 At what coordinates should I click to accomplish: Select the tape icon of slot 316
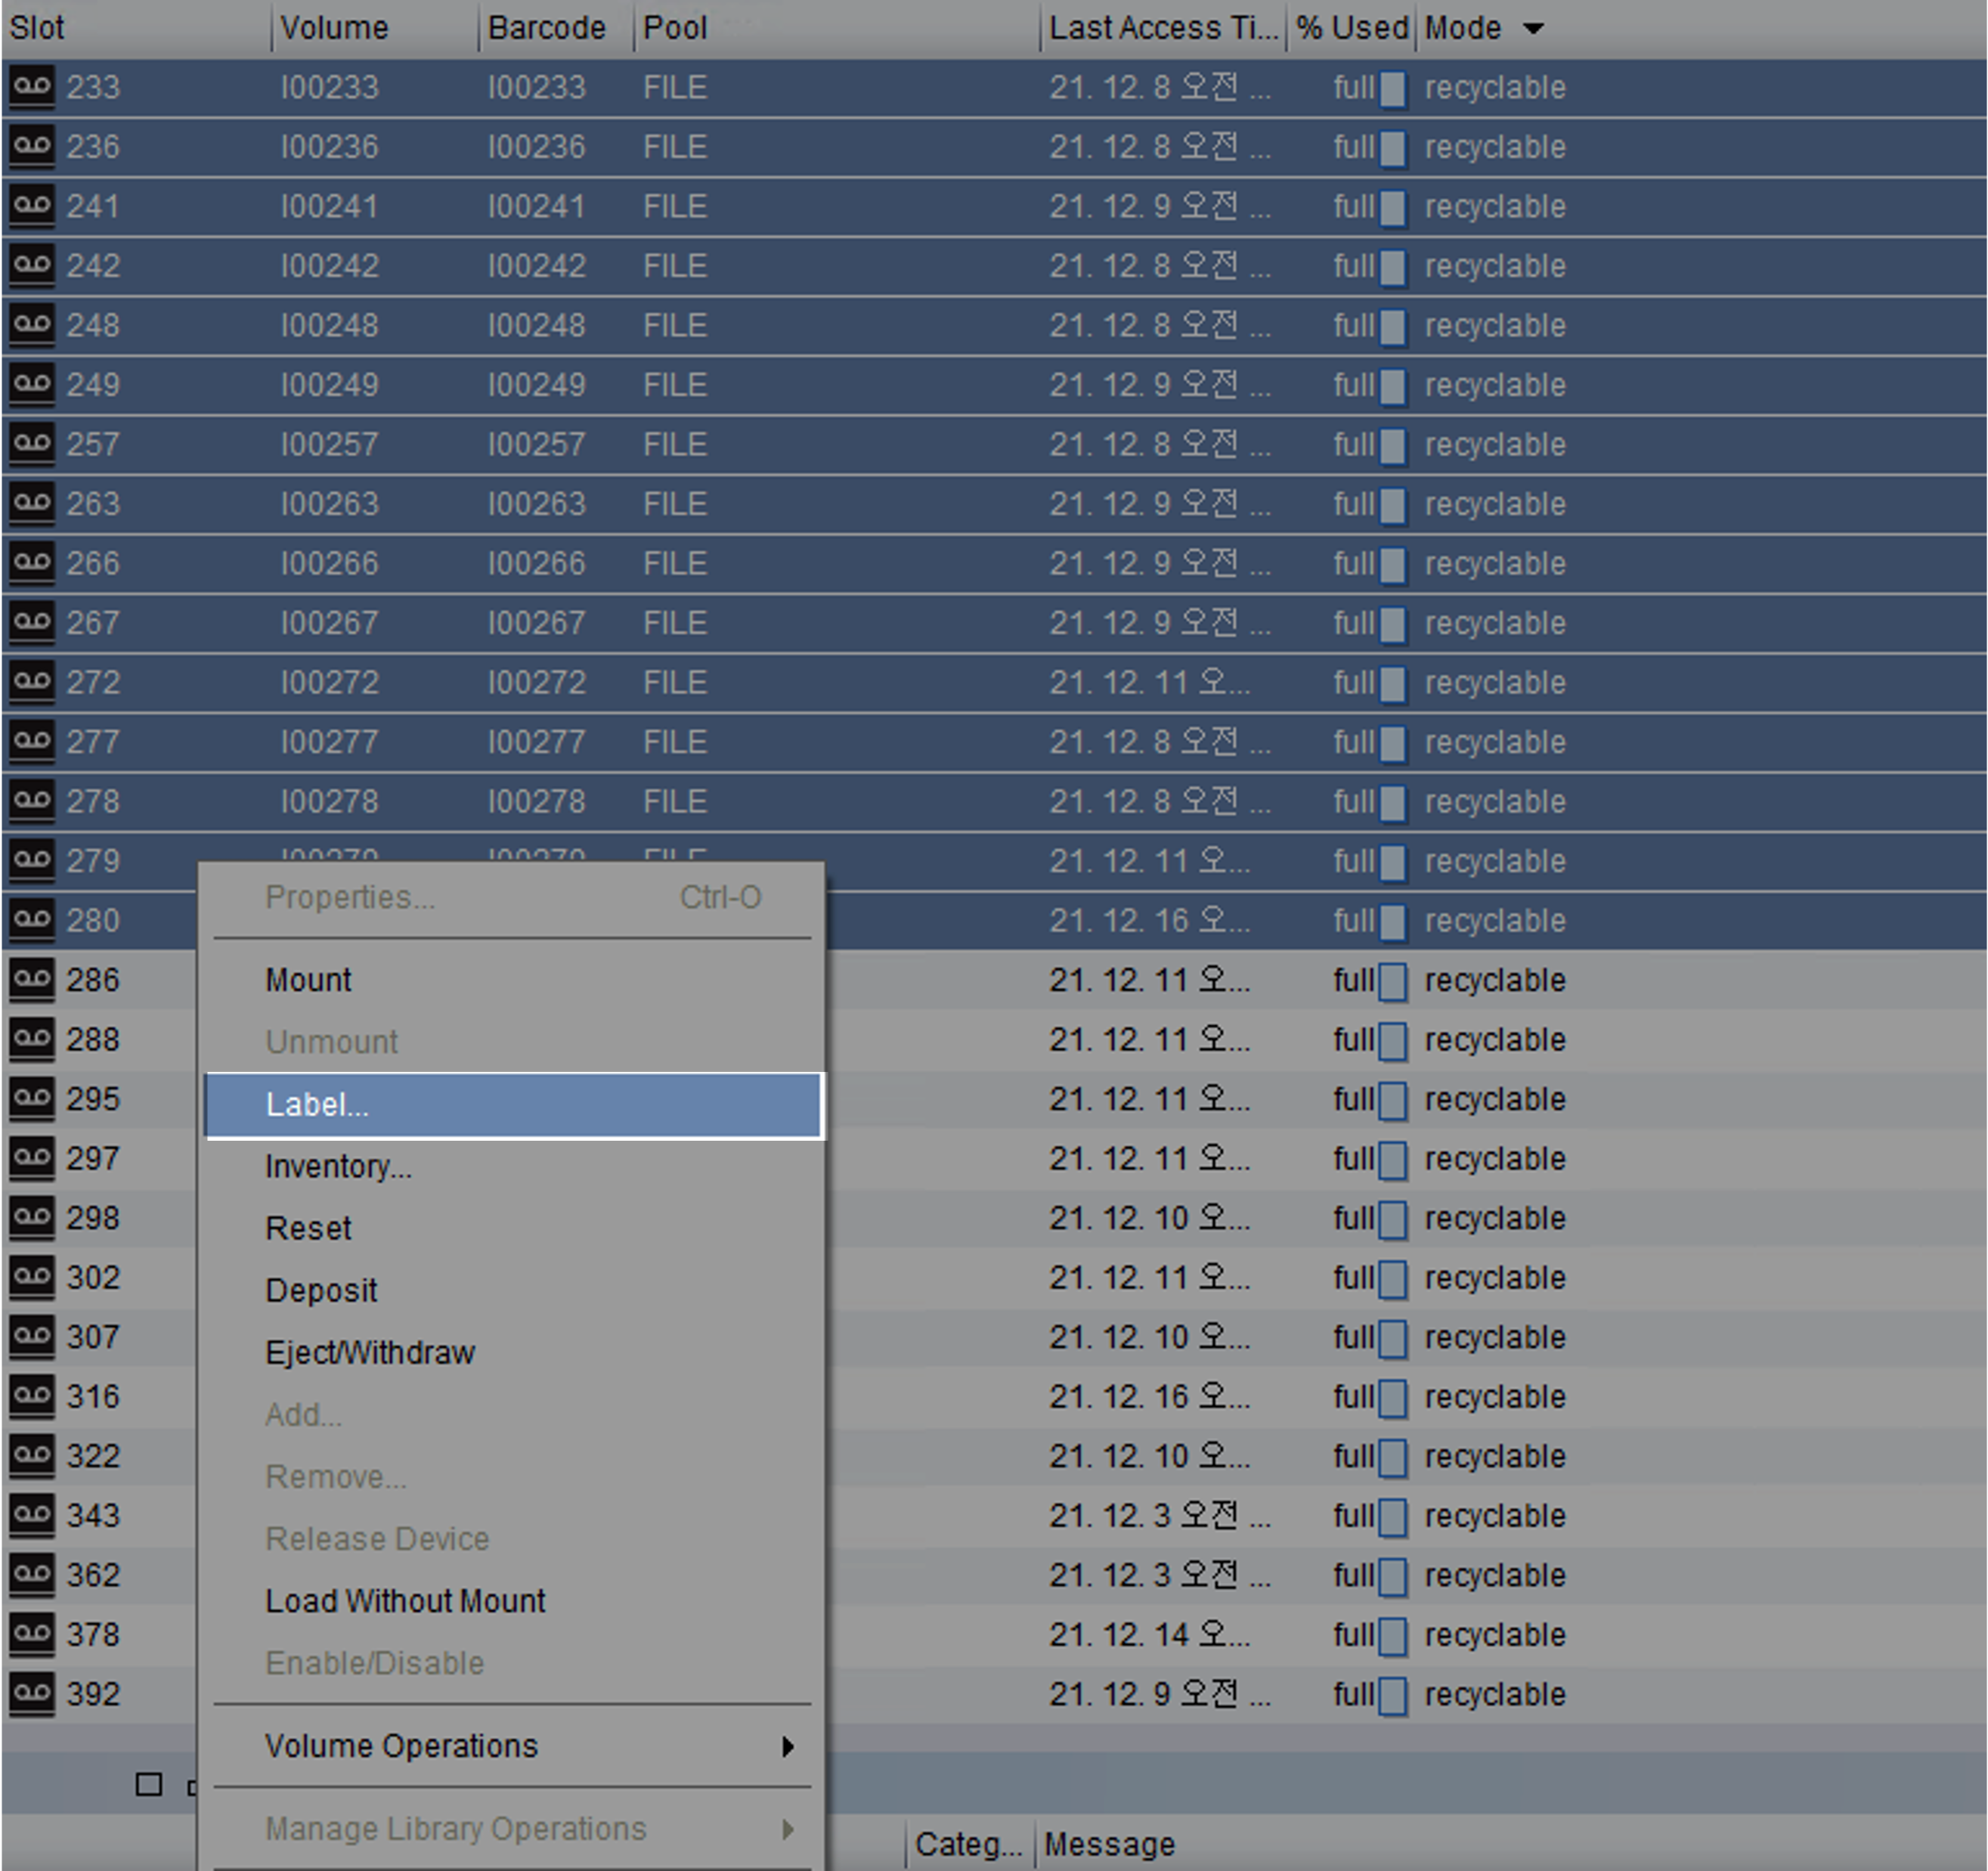tap(32, 1397)
